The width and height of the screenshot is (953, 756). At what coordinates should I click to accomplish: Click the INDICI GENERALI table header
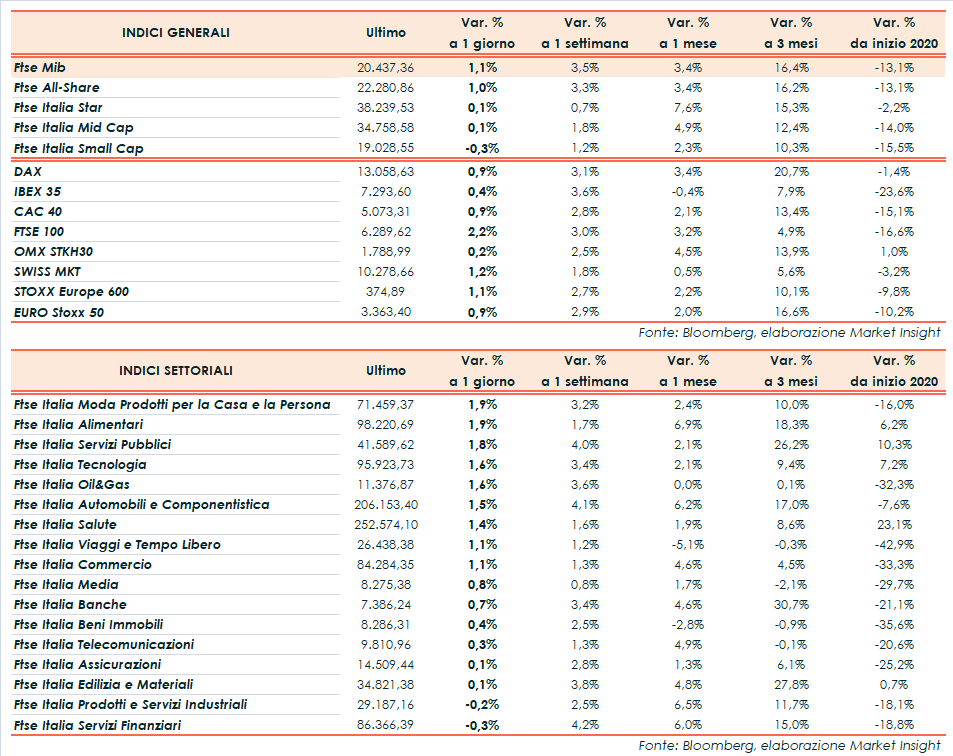(175, 32)
